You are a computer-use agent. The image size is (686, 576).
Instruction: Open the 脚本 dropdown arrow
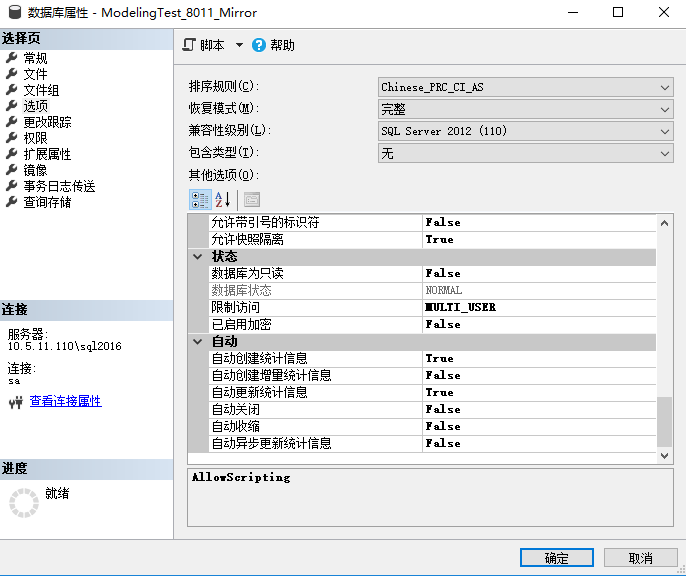[x=239, y=45]
